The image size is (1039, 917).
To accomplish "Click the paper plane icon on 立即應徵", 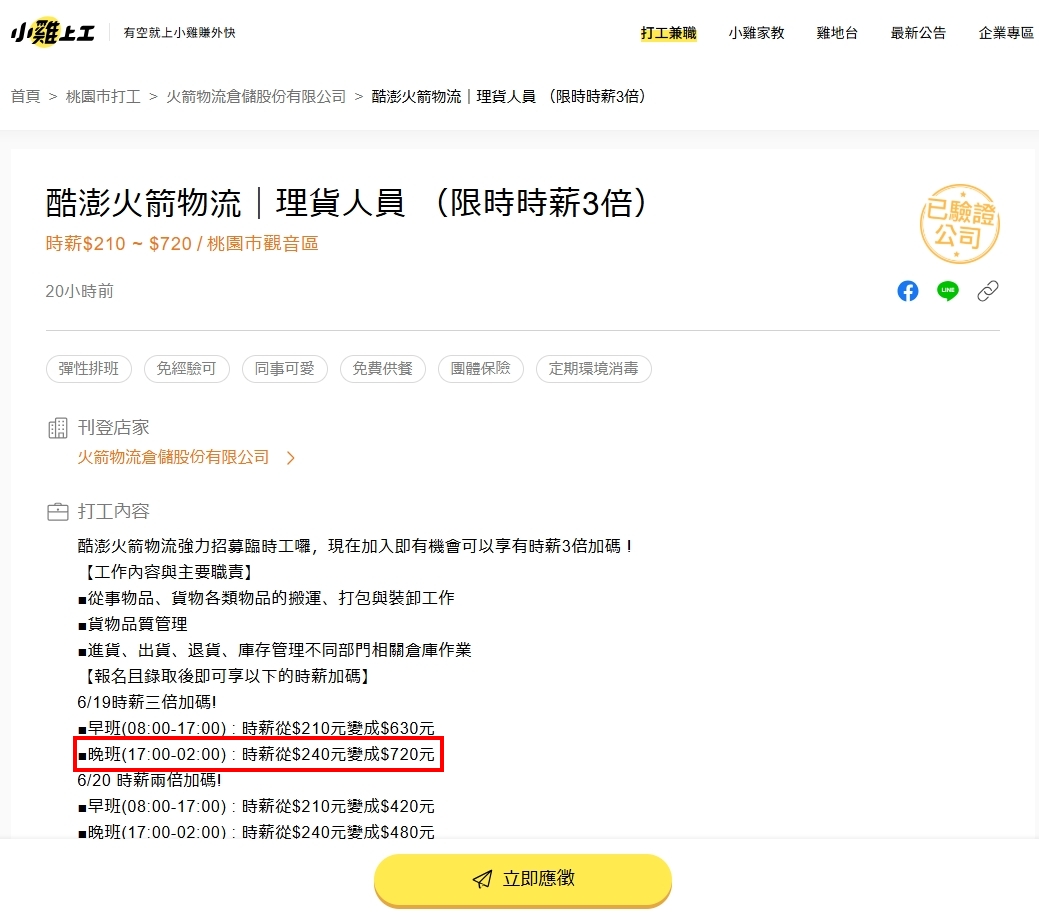I will [482, 879].
